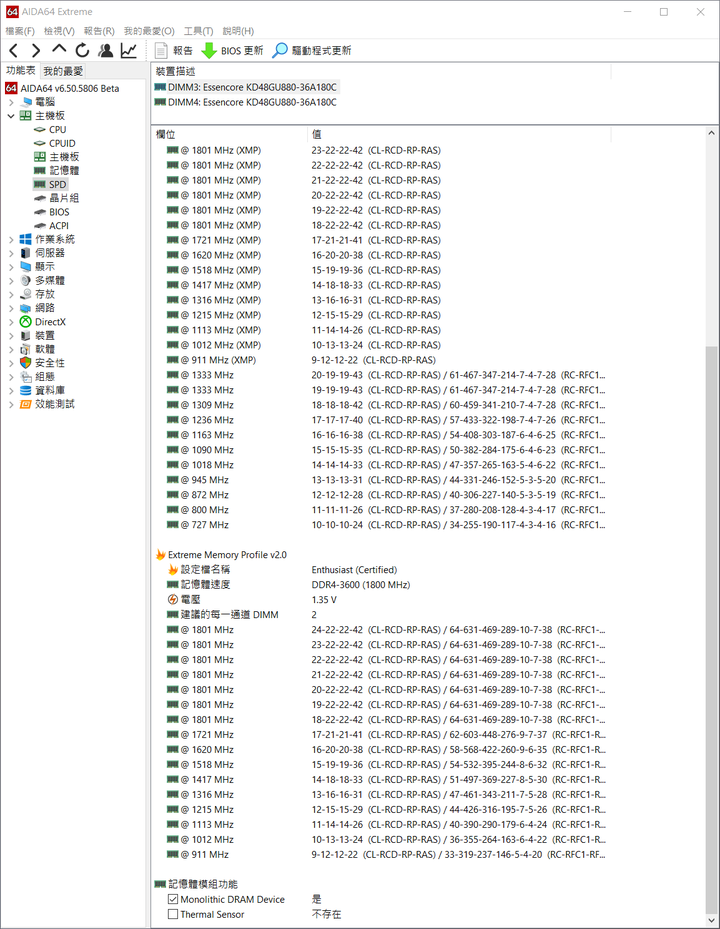Select the DIMM4: Essencore KD48GU880-36A180C device

click(245, 102)
